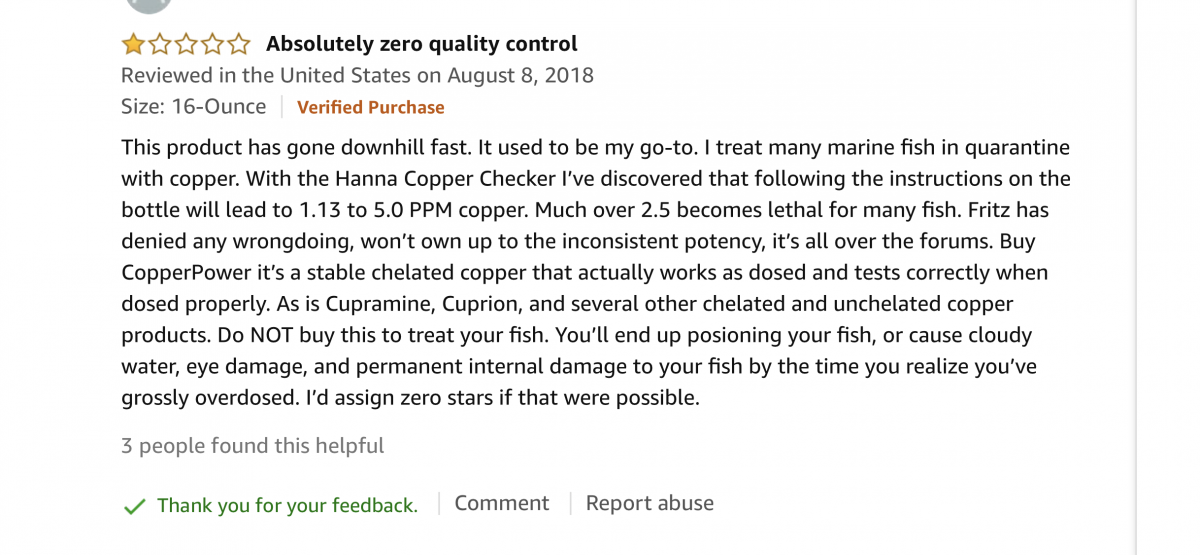
Task: Click the Verified Purchase label
Action: (370, 107)
